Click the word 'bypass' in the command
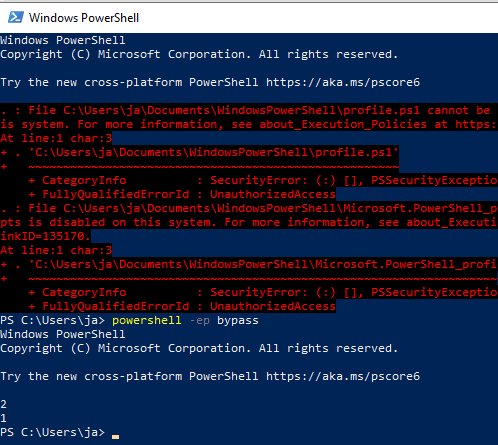 238,321
